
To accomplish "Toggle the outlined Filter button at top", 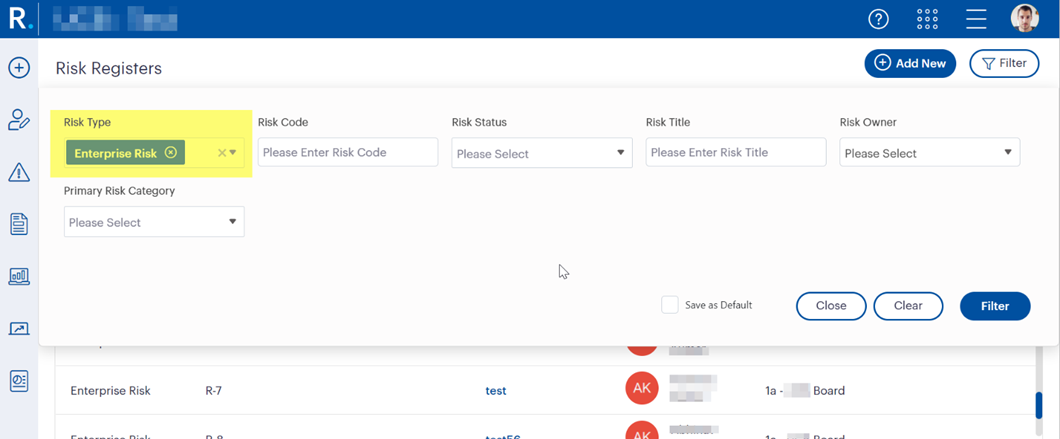I will click(1005, 64).
